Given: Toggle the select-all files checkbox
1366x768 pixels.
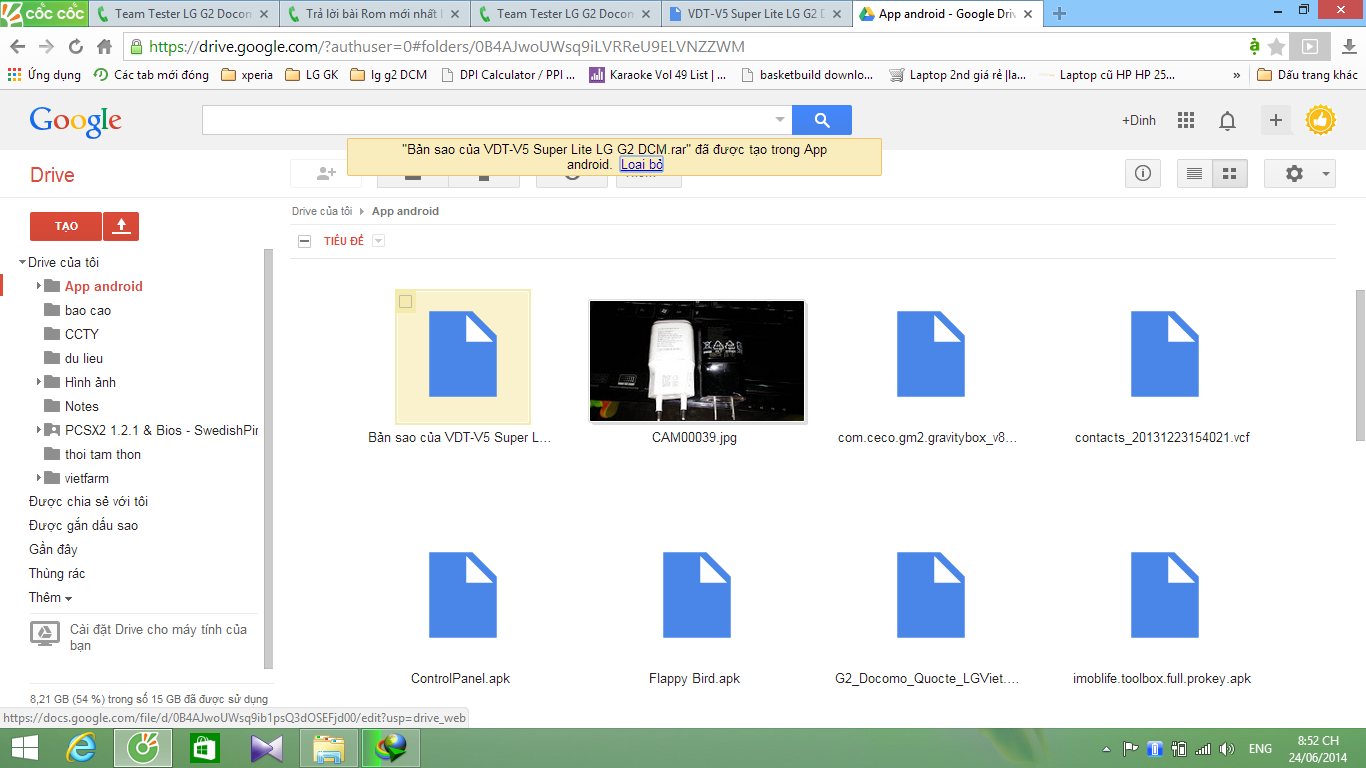Looking at the screenshot, I should click(x=305, y=241).
